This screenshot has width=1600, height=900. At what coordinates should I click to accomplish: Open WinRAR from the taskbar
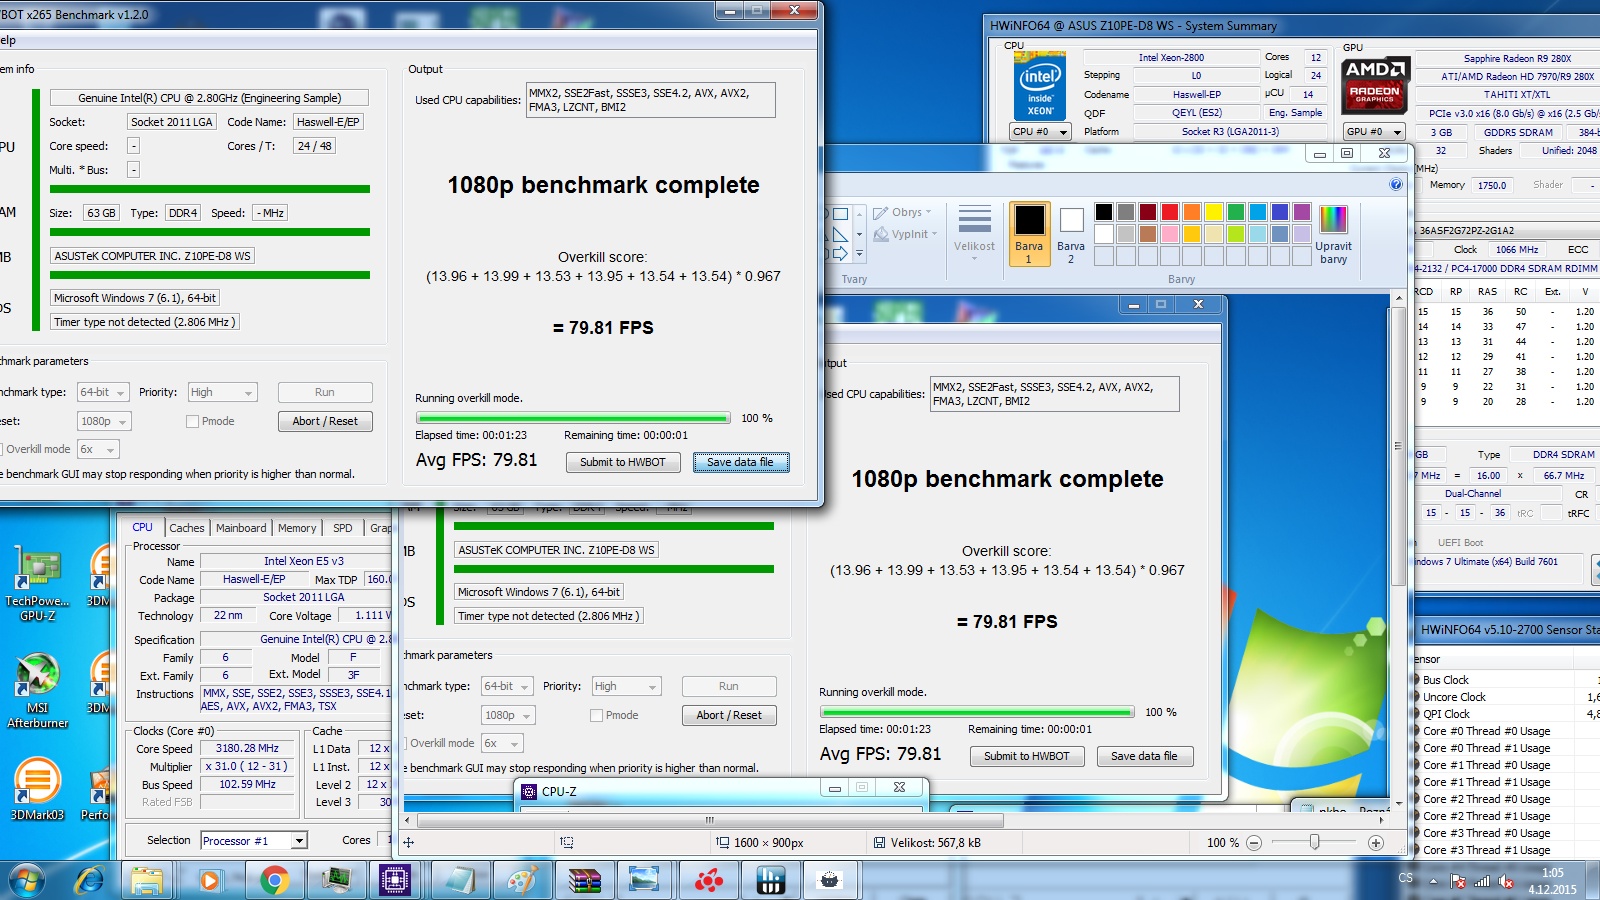tap(584, 880)
